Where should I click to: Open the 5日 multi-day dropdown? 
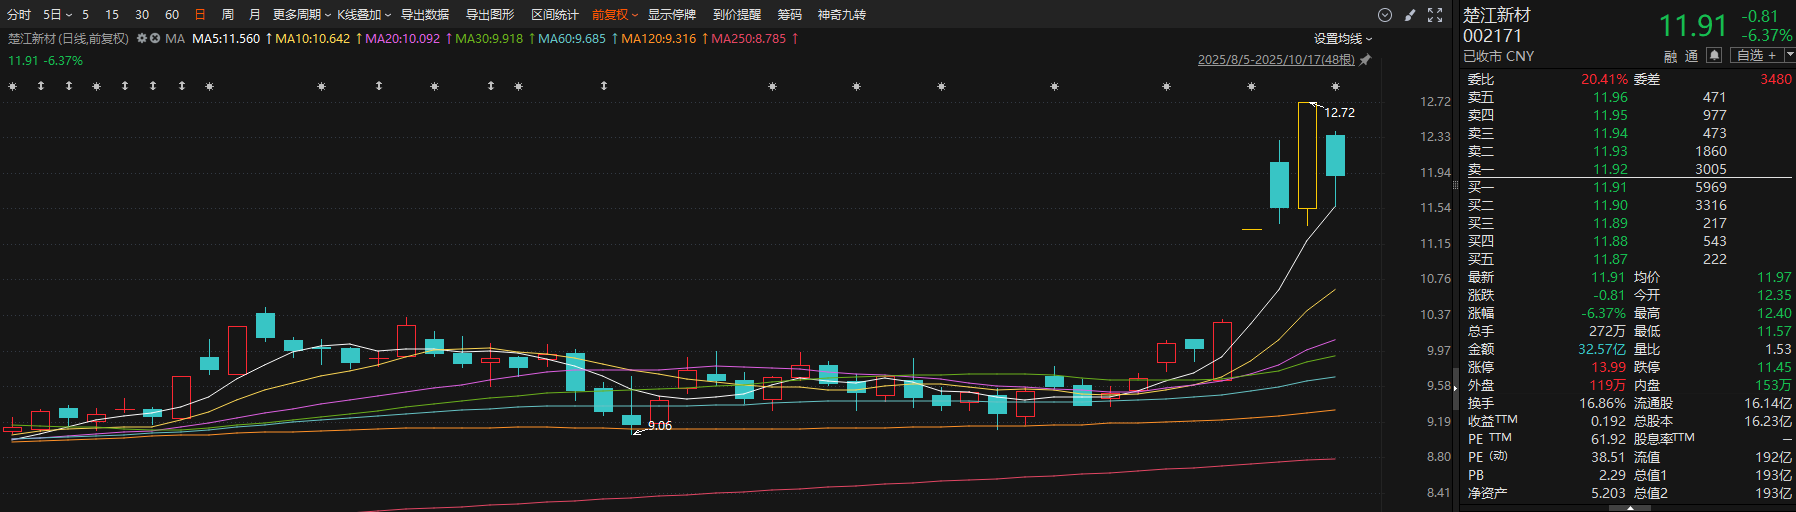coord(57,15)
